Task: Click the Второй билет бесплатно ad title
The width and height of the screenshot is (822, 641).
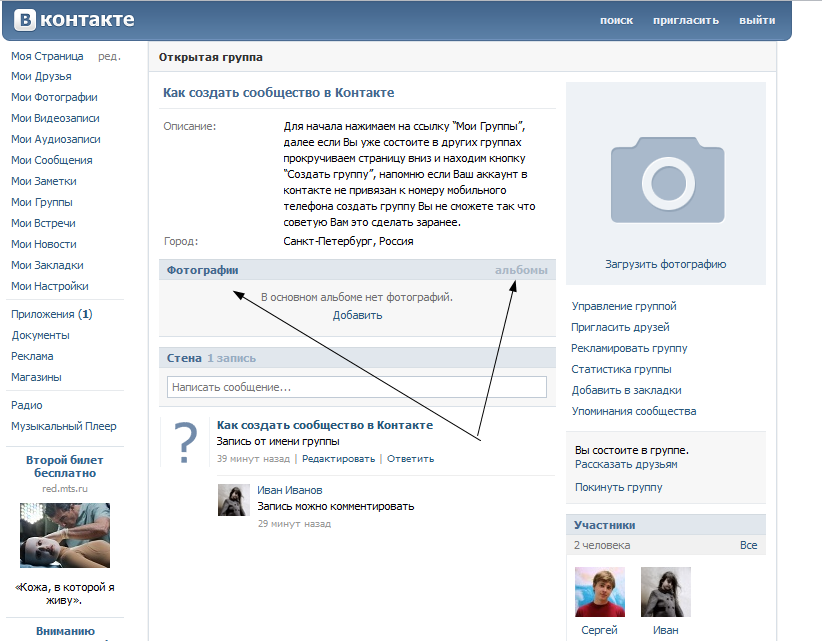Action: pos(65,466)
